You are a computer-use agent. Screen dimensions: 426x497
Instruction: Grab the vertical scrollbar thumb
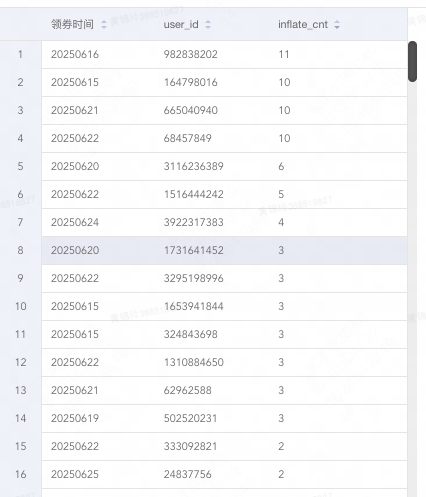pyautogui.click(x=412, y=61)
